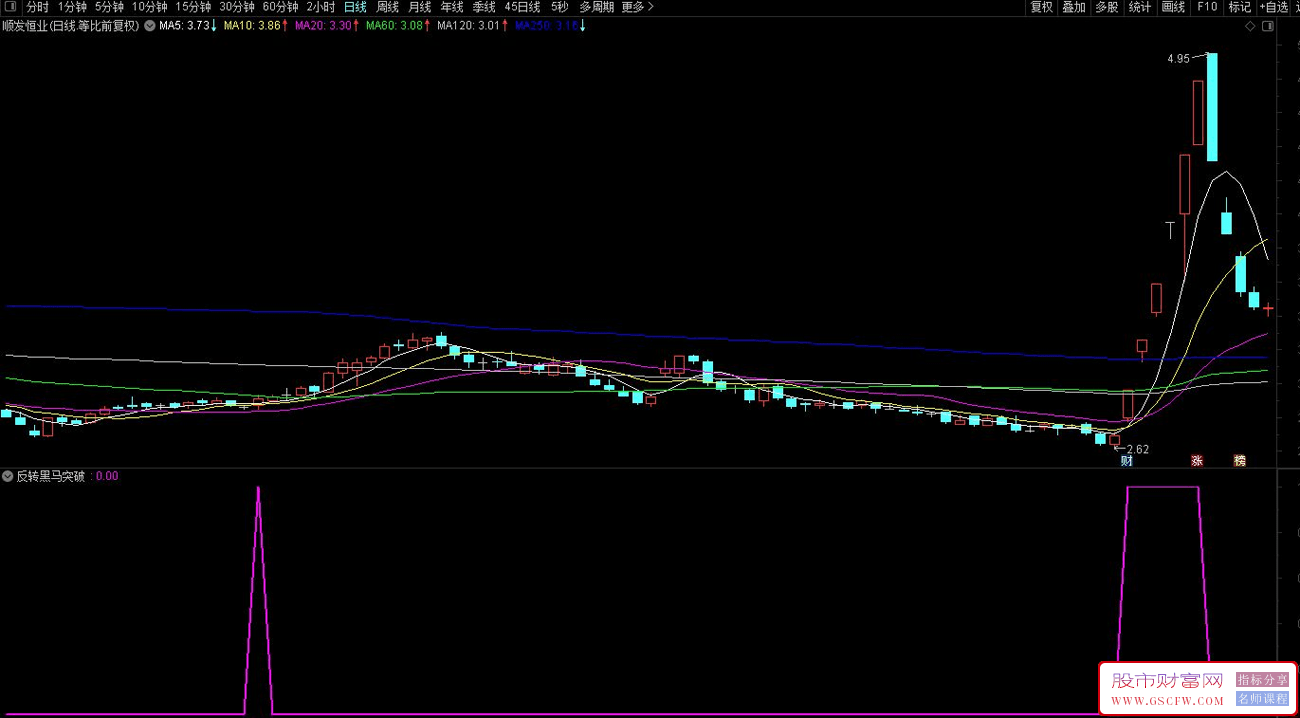Open the 指标分享 link in the overlay

tap(1262, 679)
